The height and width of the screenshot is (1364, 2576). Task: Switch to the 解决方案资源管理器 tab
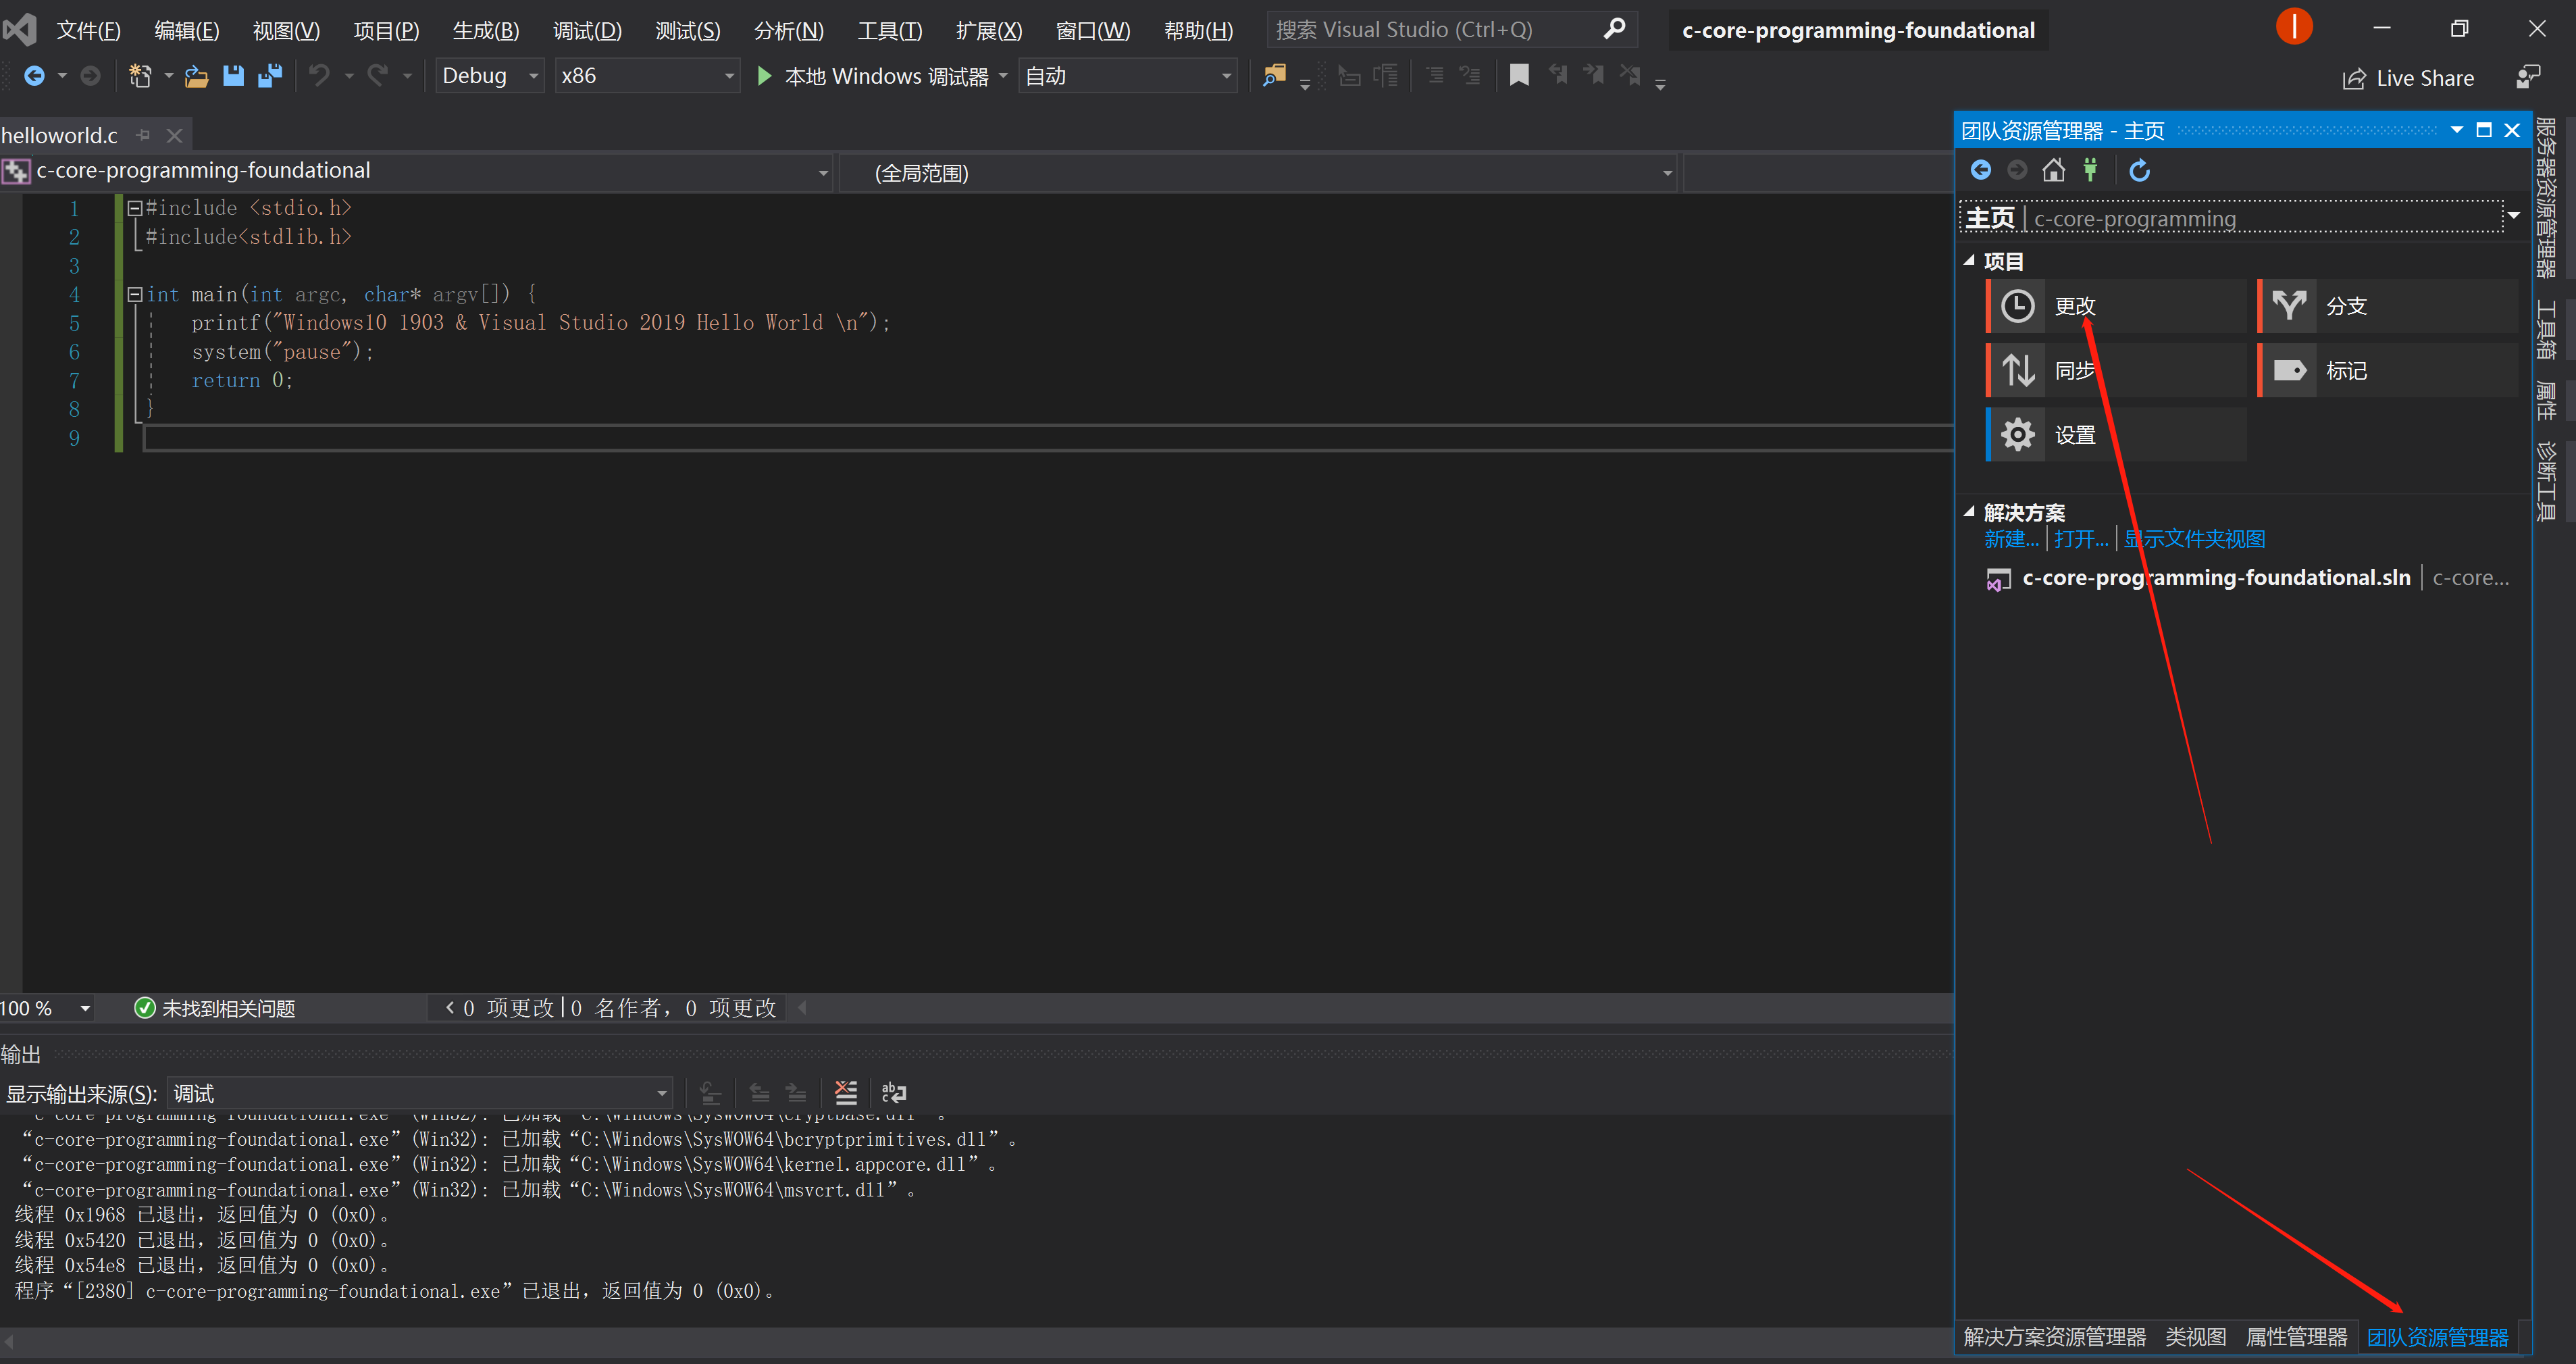tap(2054, 1337)
